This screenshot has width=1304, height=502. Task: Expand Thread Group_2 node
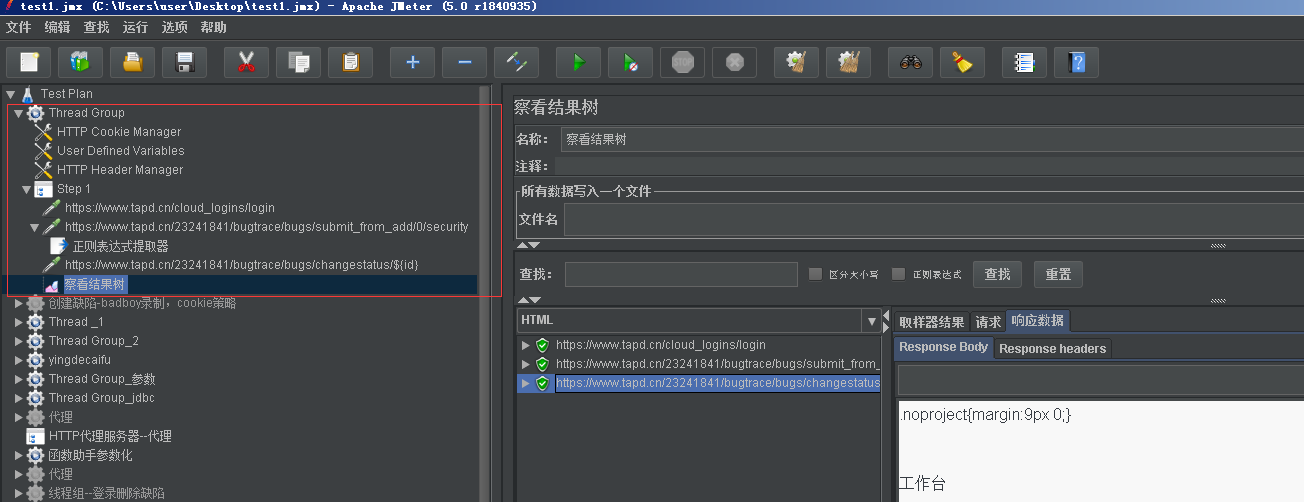[18, 341]
